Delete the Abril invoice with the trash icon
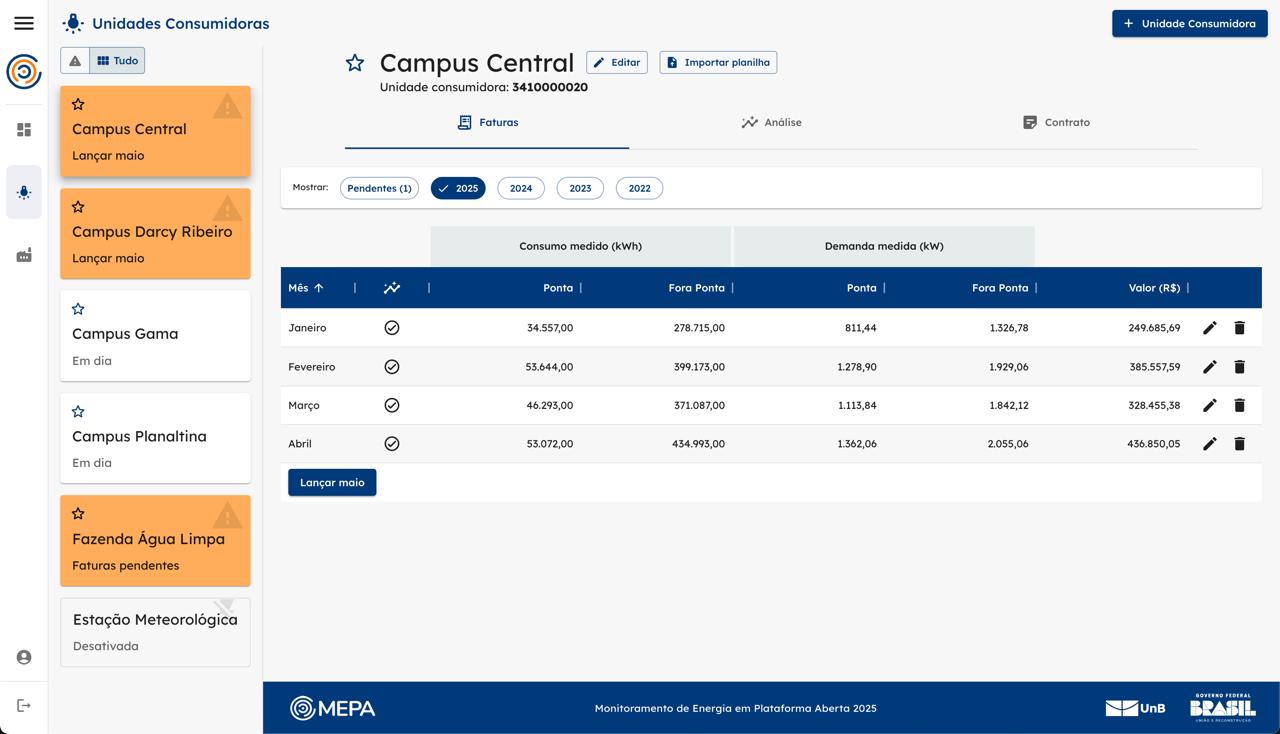 click(1239, 444)
